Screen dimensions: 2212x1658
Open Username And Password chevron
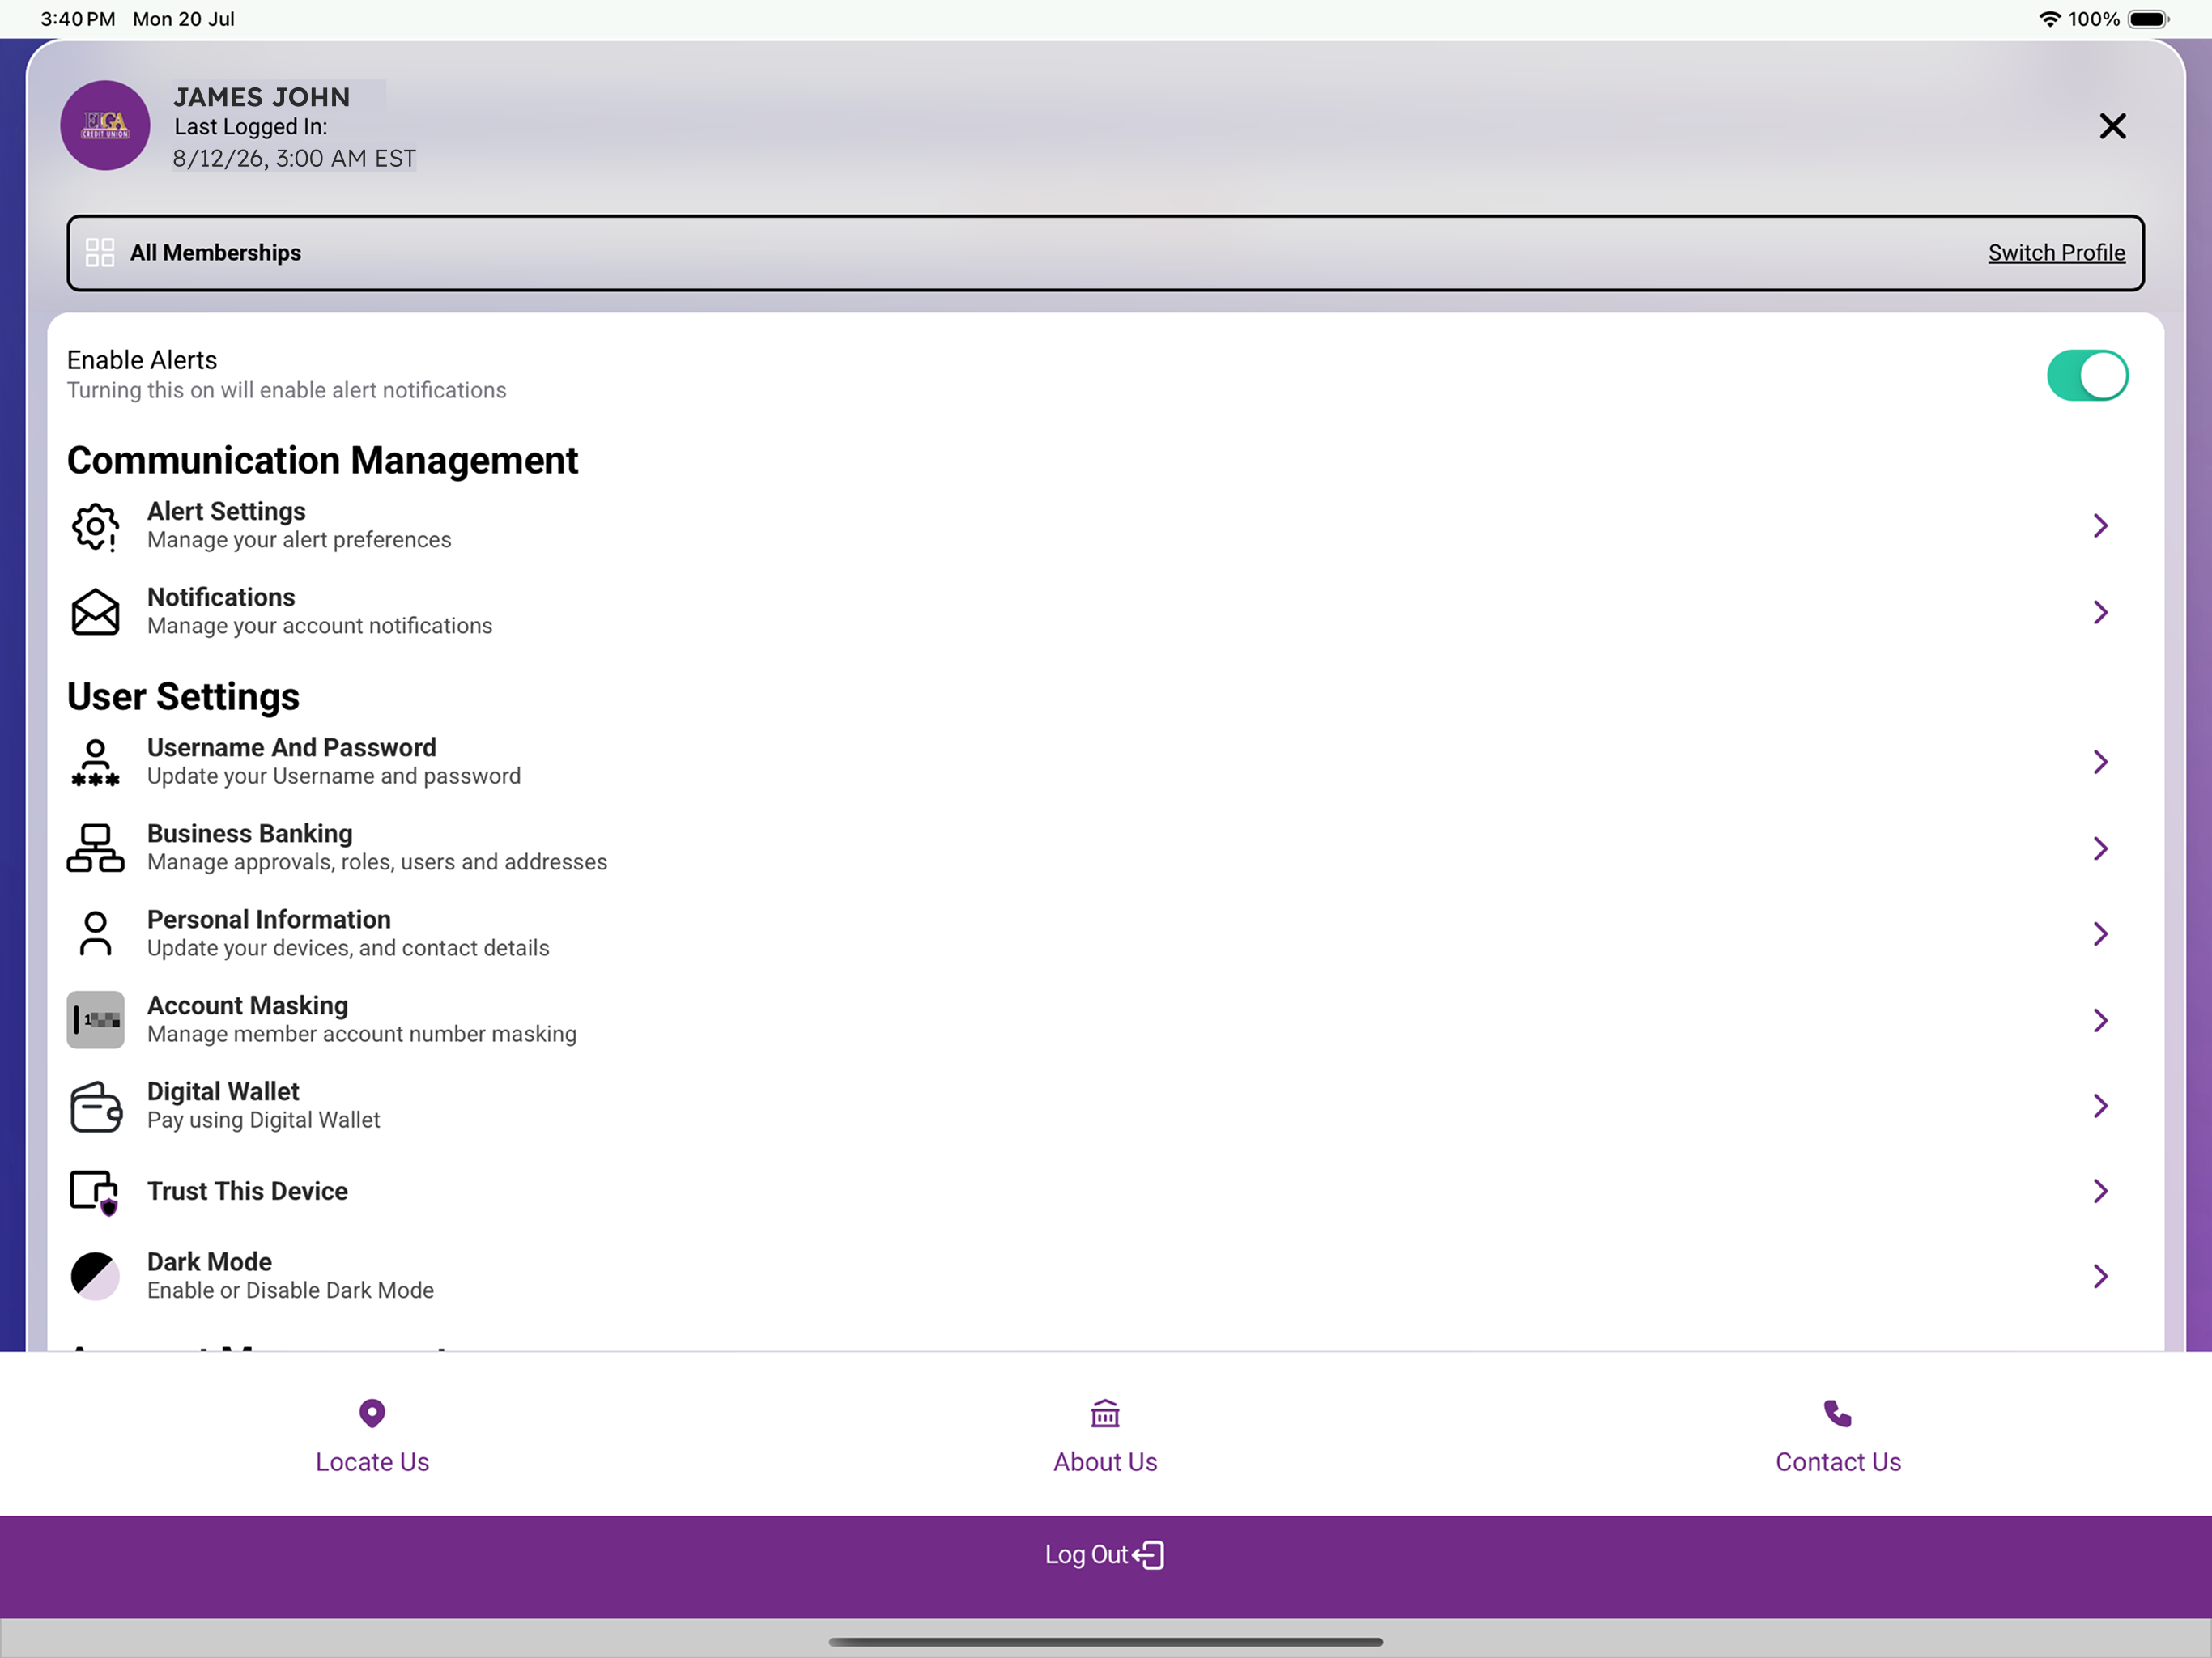click(2100, 762)
